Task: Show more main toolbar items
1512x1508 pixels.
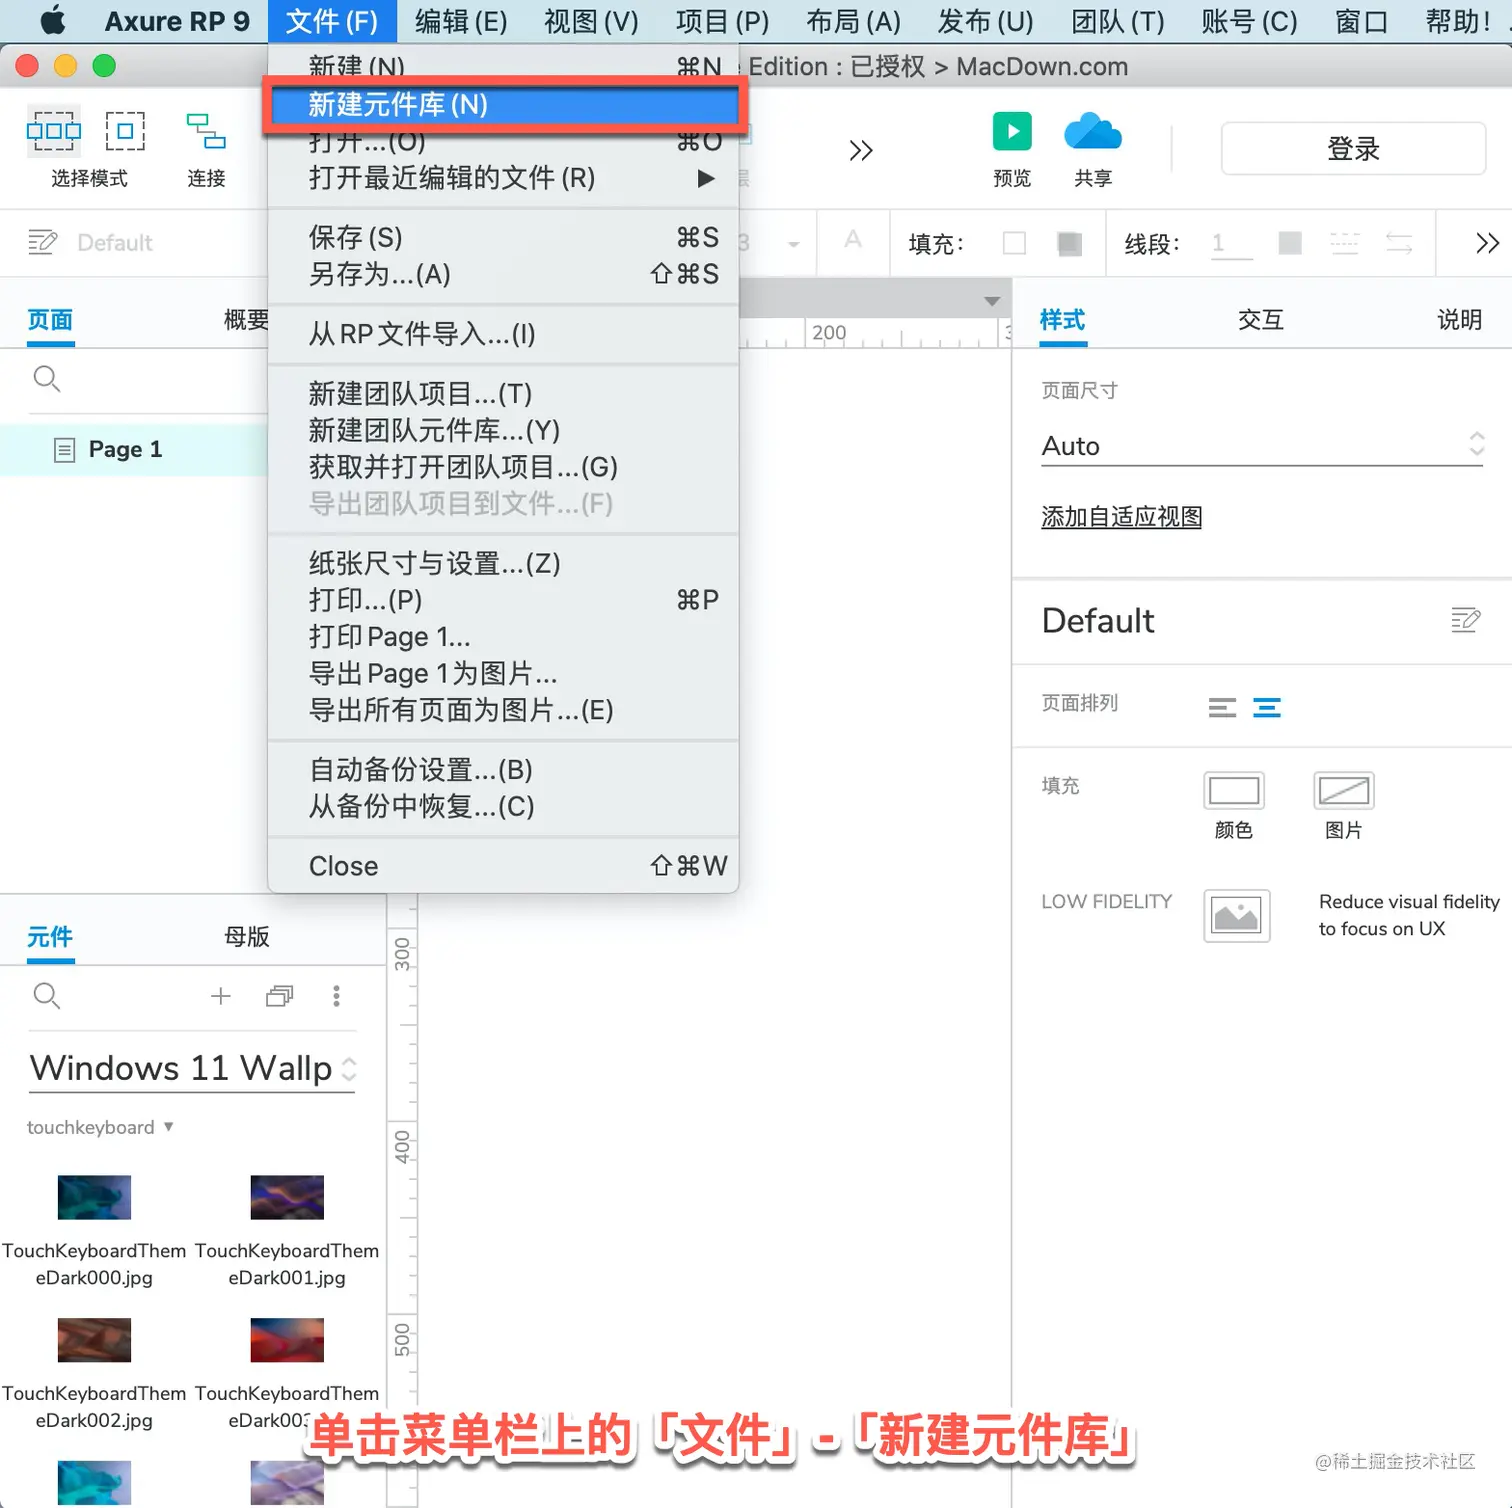Action: click(x=861, y=150)
